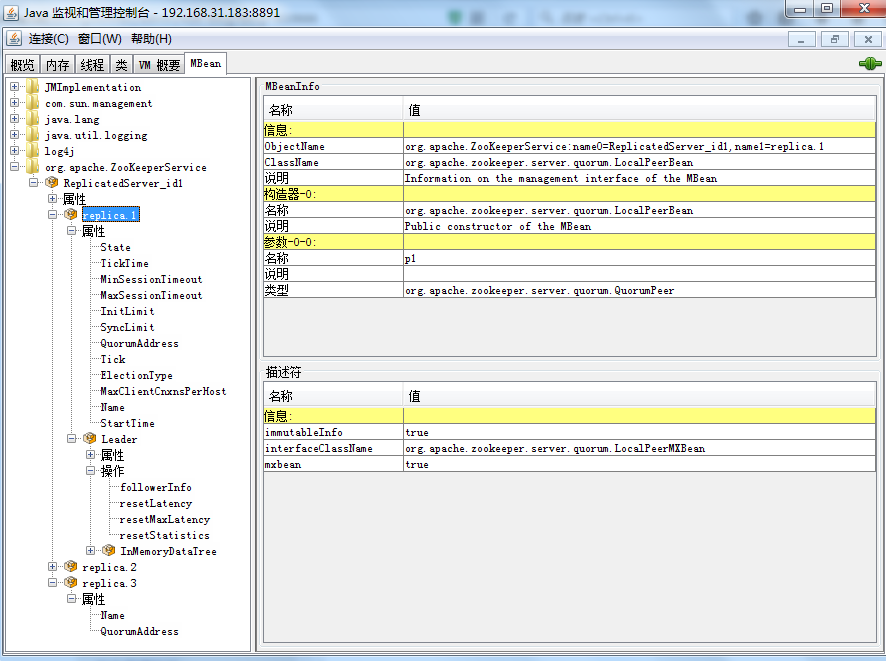The width and height of the screenshot is (886, 661).
Task: Expand the java.util.logging node
Action: pyautogui.click(x=15, y=135)
